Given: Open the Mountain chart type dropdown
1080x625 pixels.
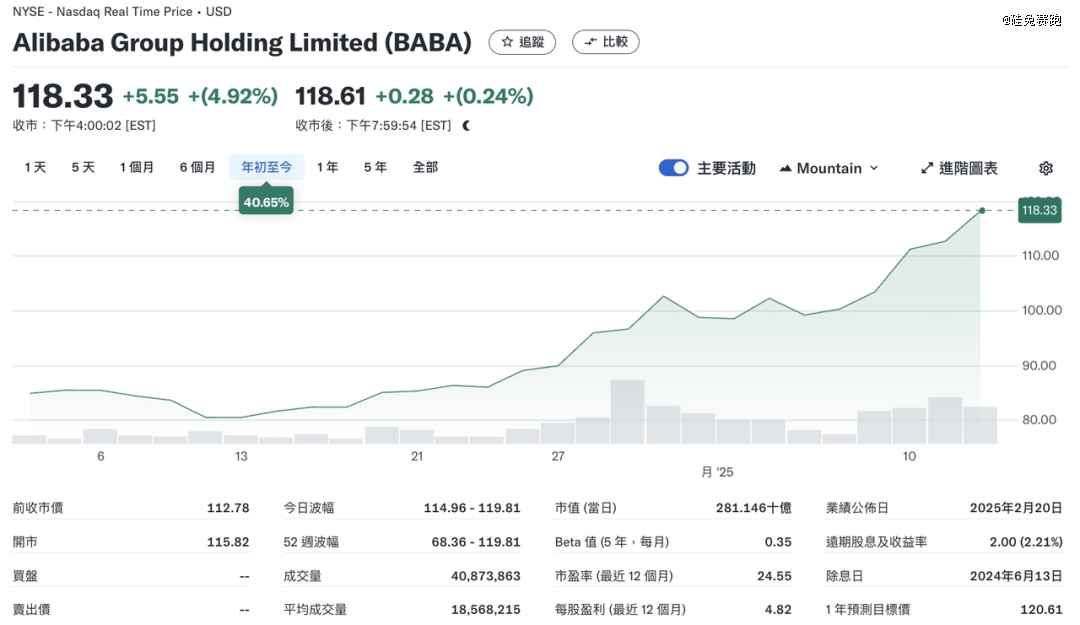Looking at the screenshot, I should pos(829,168).
